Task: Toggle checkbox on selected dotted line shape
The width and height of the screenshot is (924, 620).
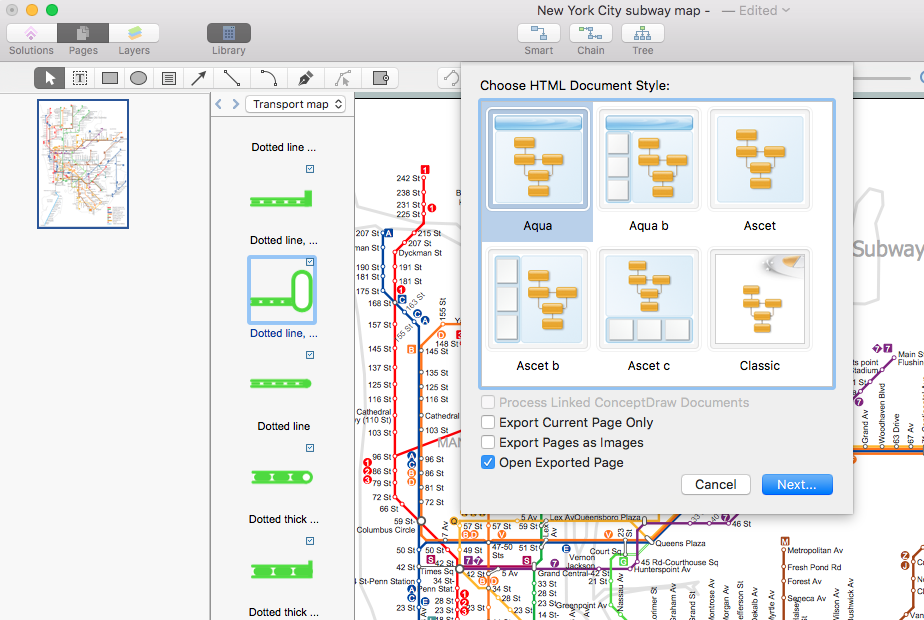Action: pyautogui.click(x=310, y=262)
